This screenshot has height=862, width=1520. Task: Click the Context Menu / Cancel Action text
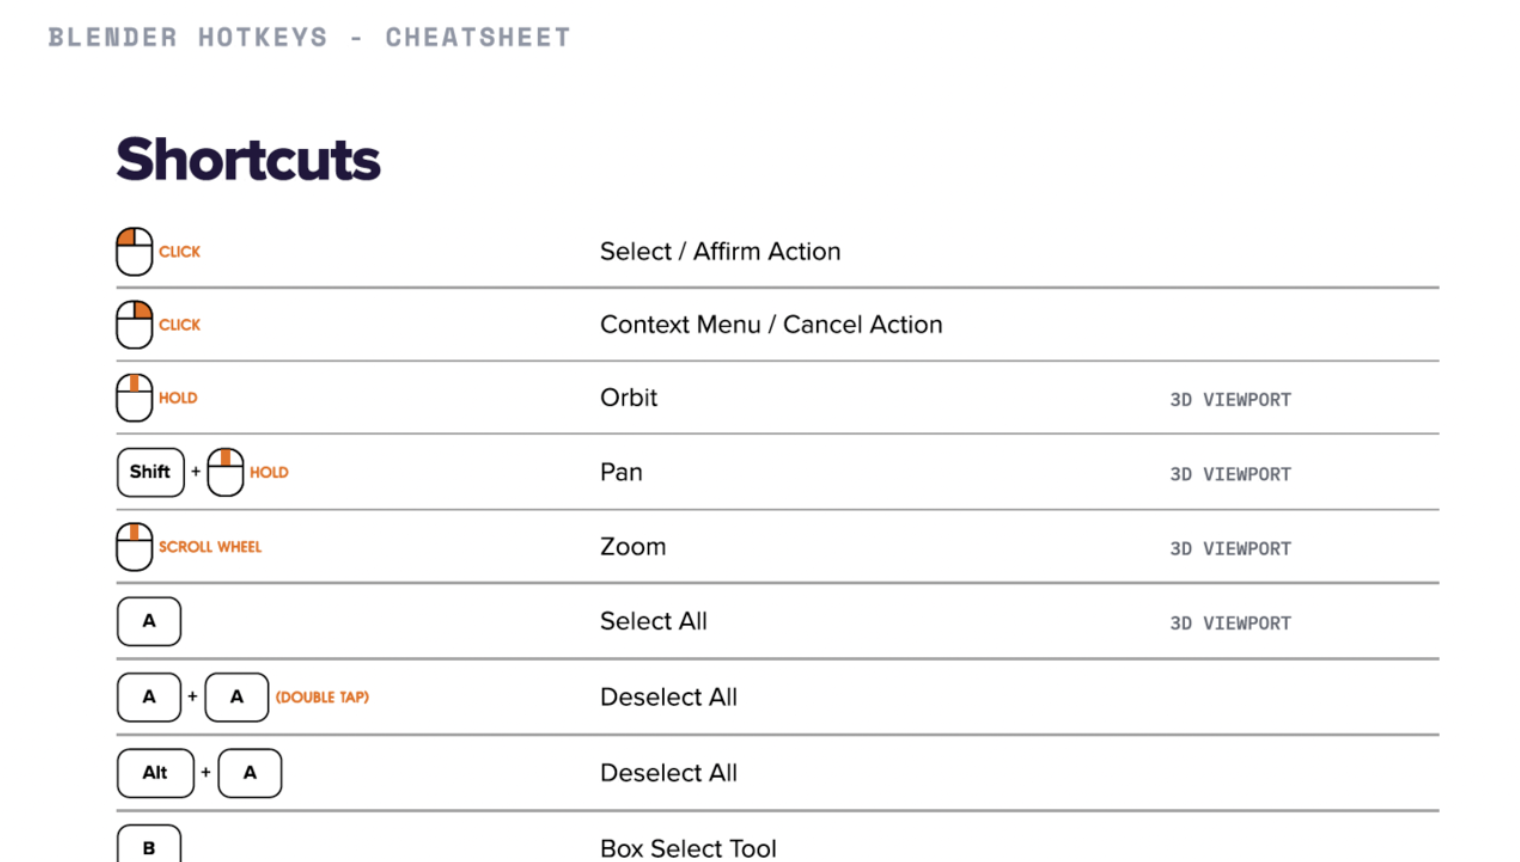pos(771,325)
